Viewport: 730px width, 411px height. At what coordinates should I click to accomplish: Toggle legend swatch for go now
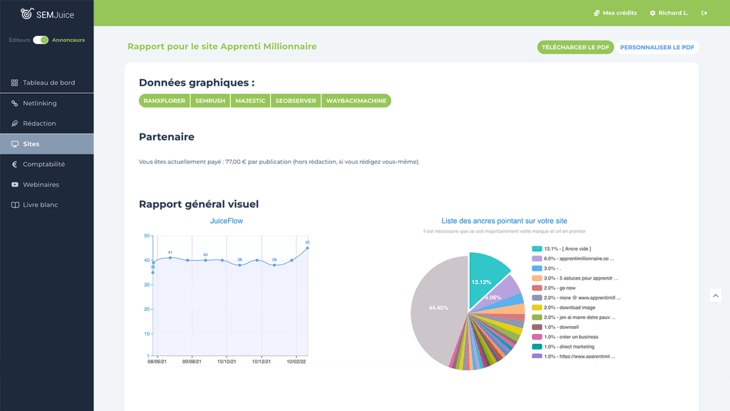[537, 288]
